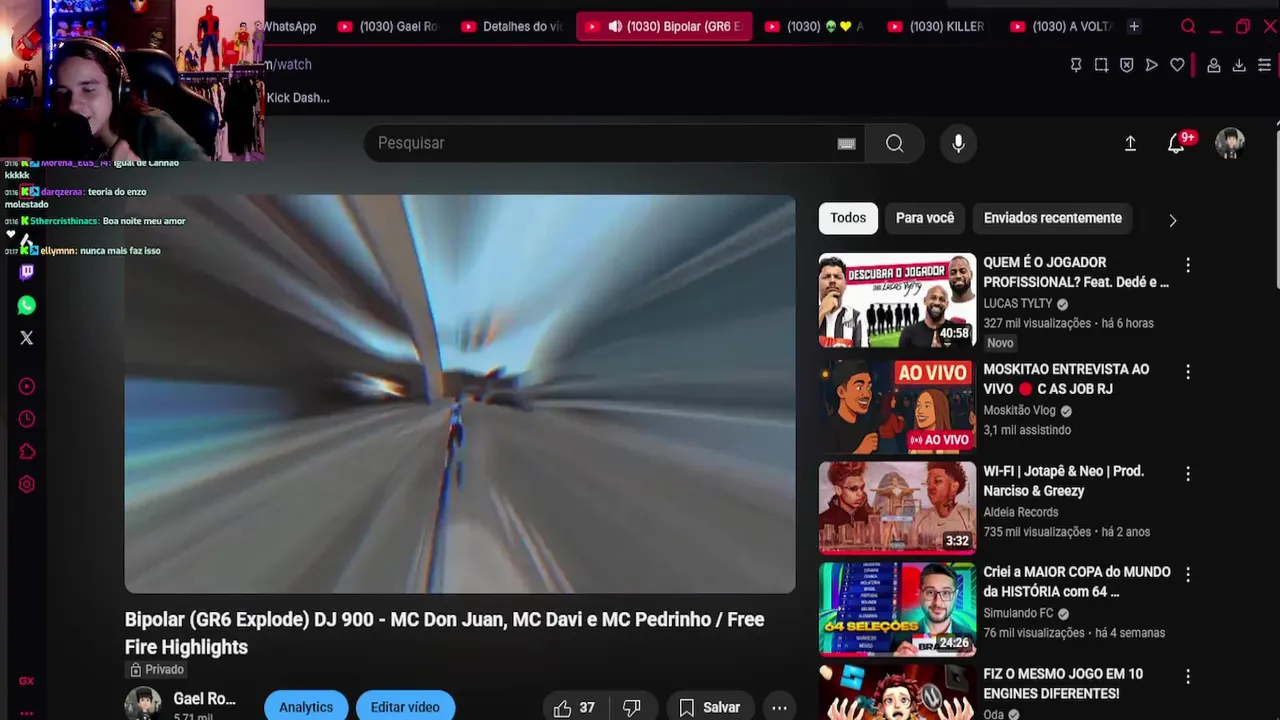Open the Kick Dash bookmark
Viewport: 1280px width, 720px height.
tap(298, 98)
